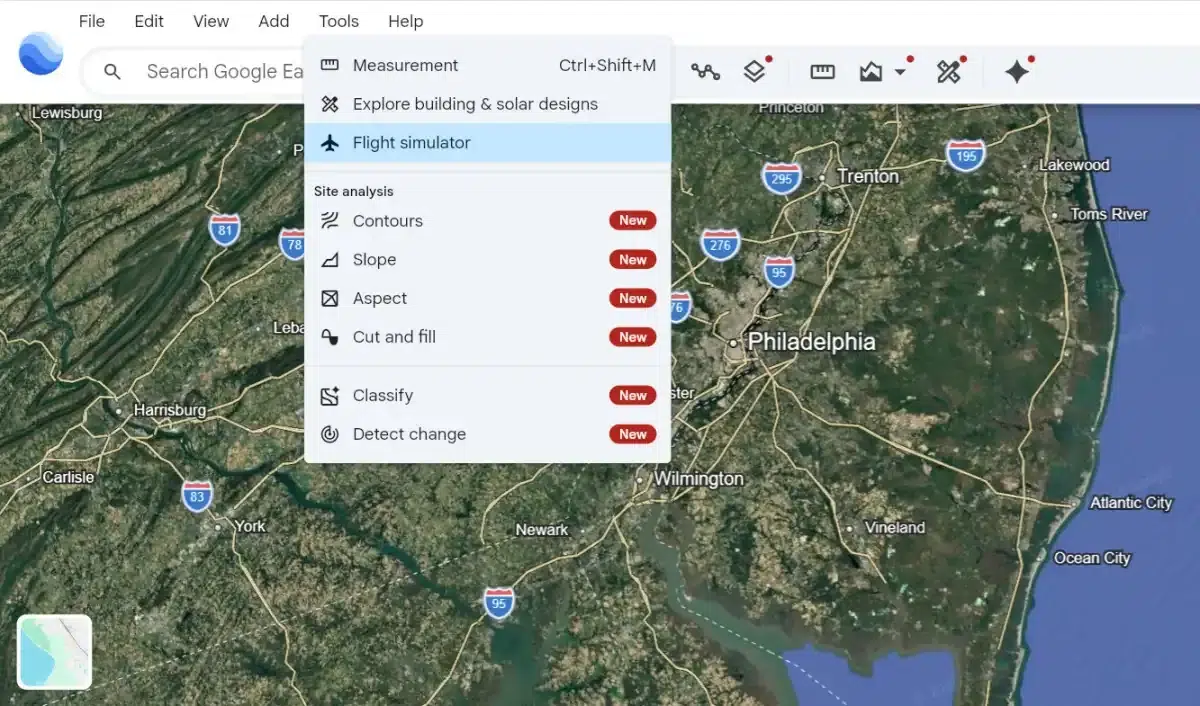Click the Philadelphia city label
This screenshot has height=706, width=1200.
812,342
